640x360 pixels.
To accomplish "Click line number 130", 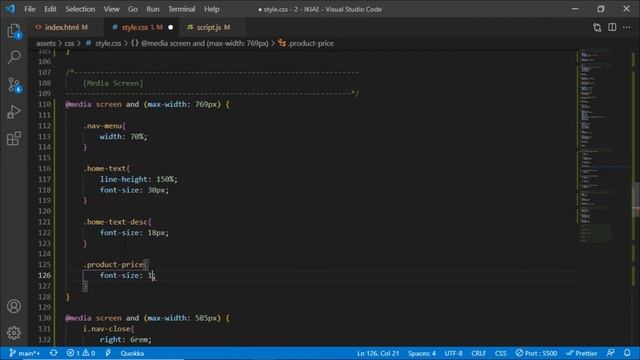I will 44,318.
